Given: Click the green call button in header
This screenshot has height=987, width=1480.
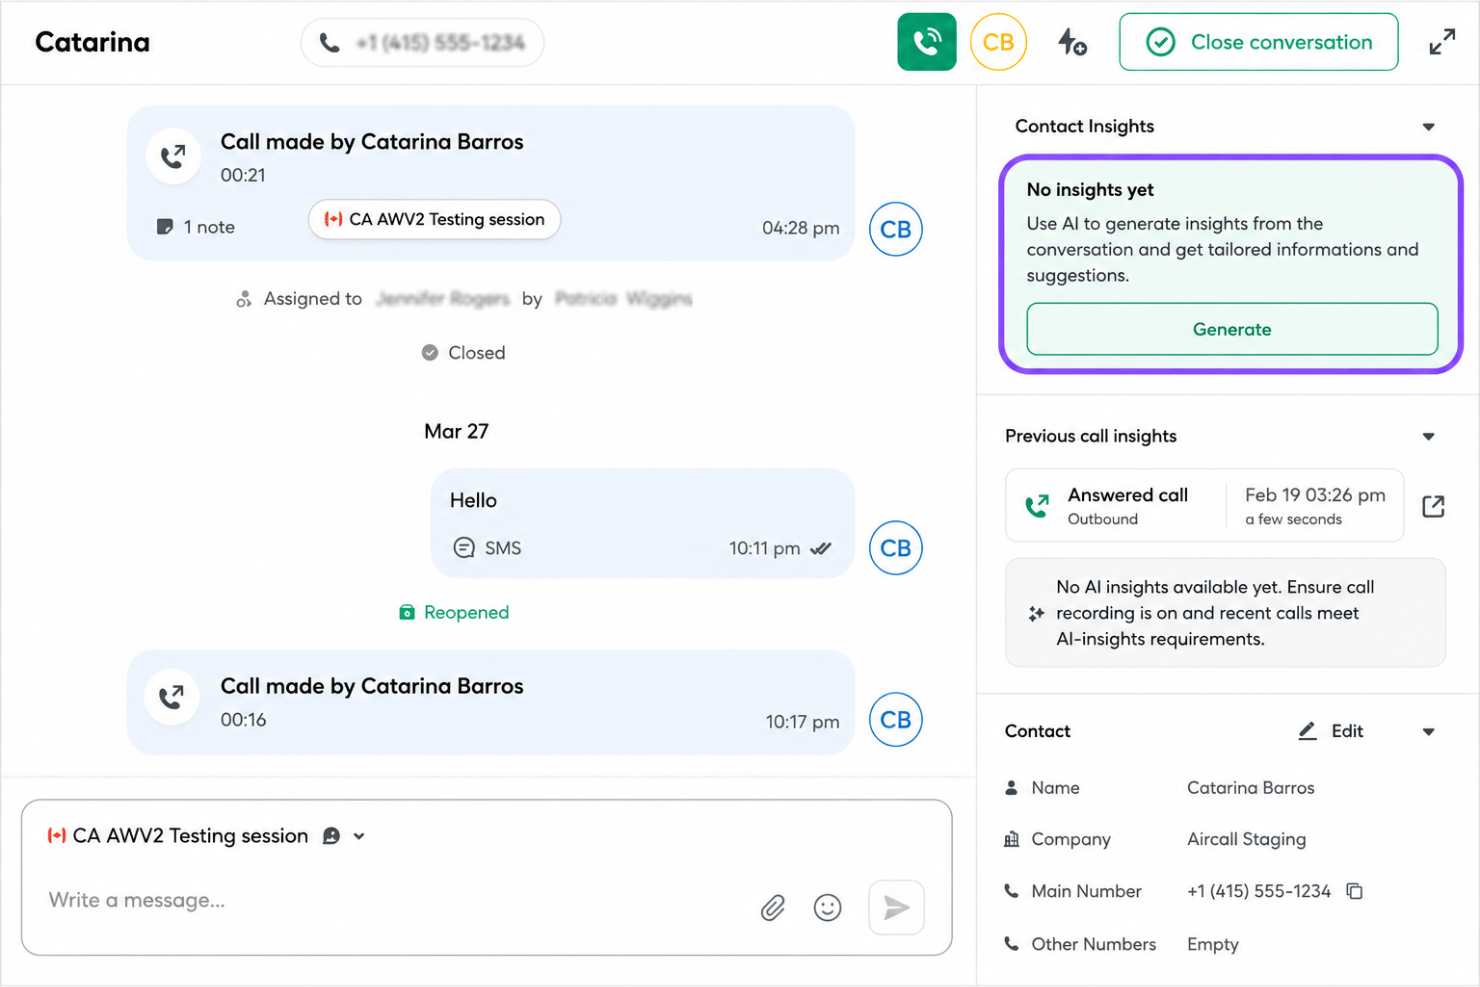Looking at the screenshot, I should [926, 42].
